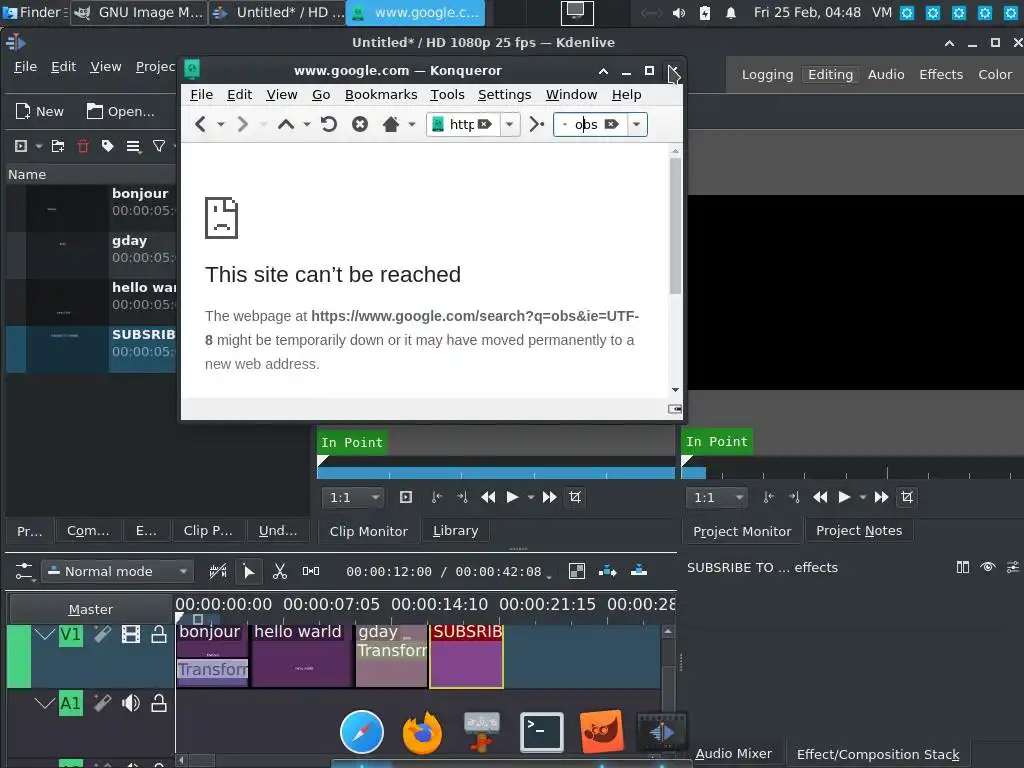
Task: Reload the page in Konqueror
Action: (329, 124)
